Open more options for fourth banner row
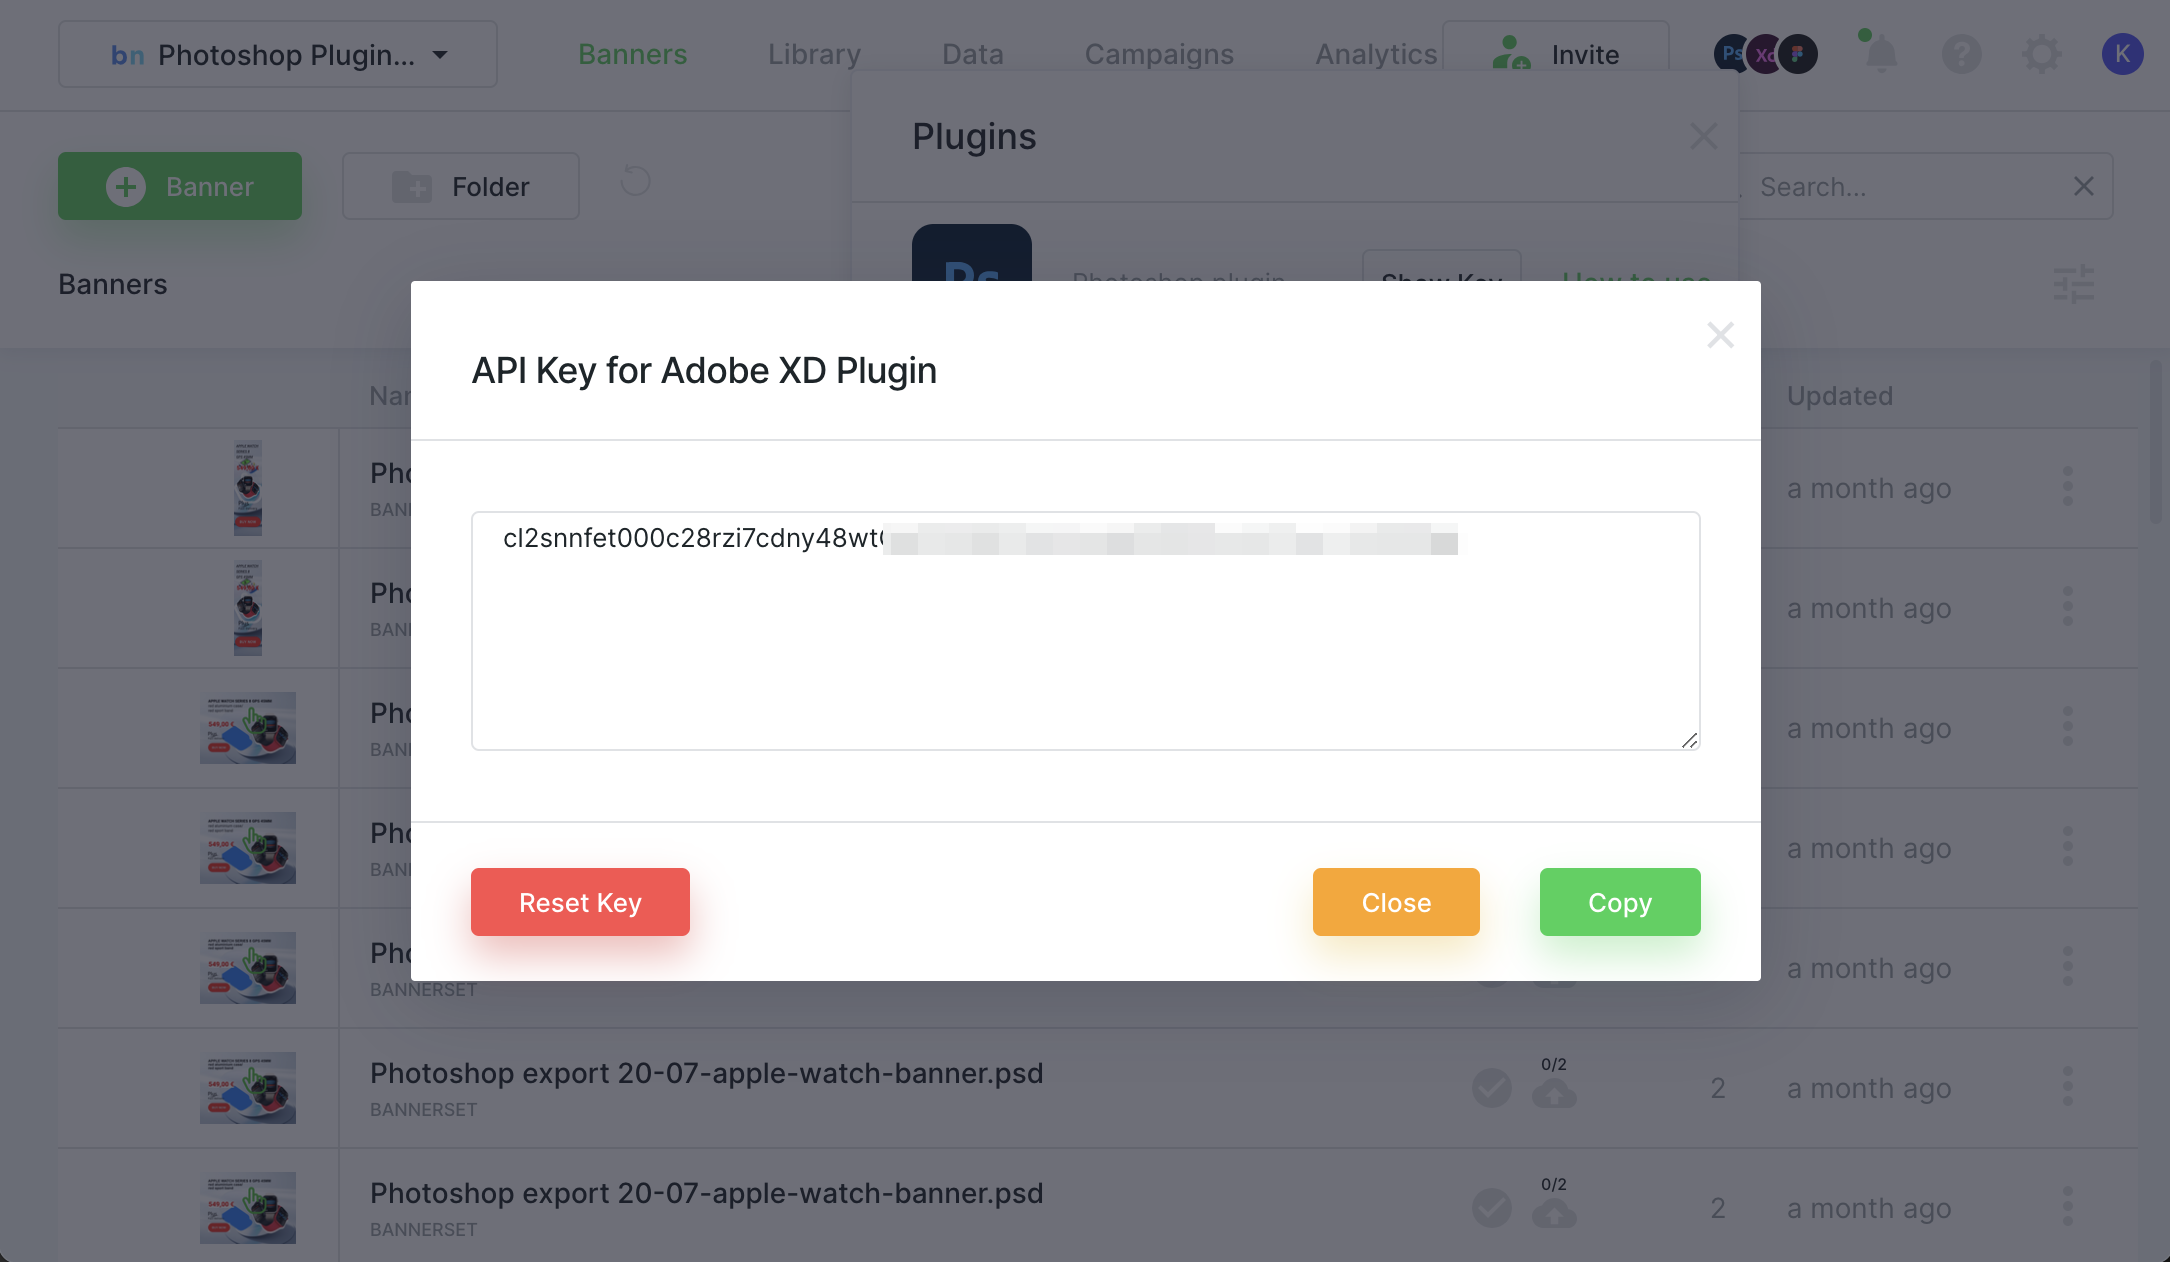 click(2068, 847)
